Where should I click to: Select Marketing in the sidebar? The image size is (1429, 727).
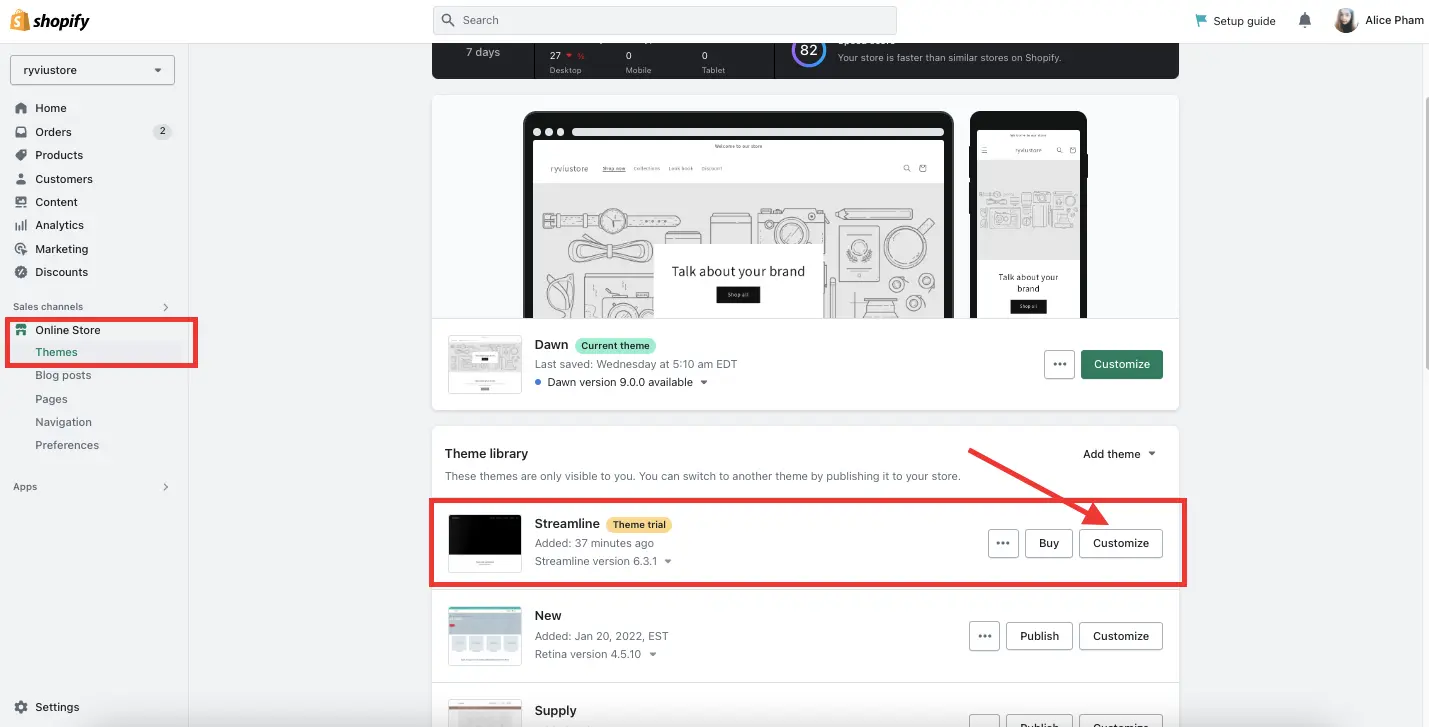click(59, 248)
